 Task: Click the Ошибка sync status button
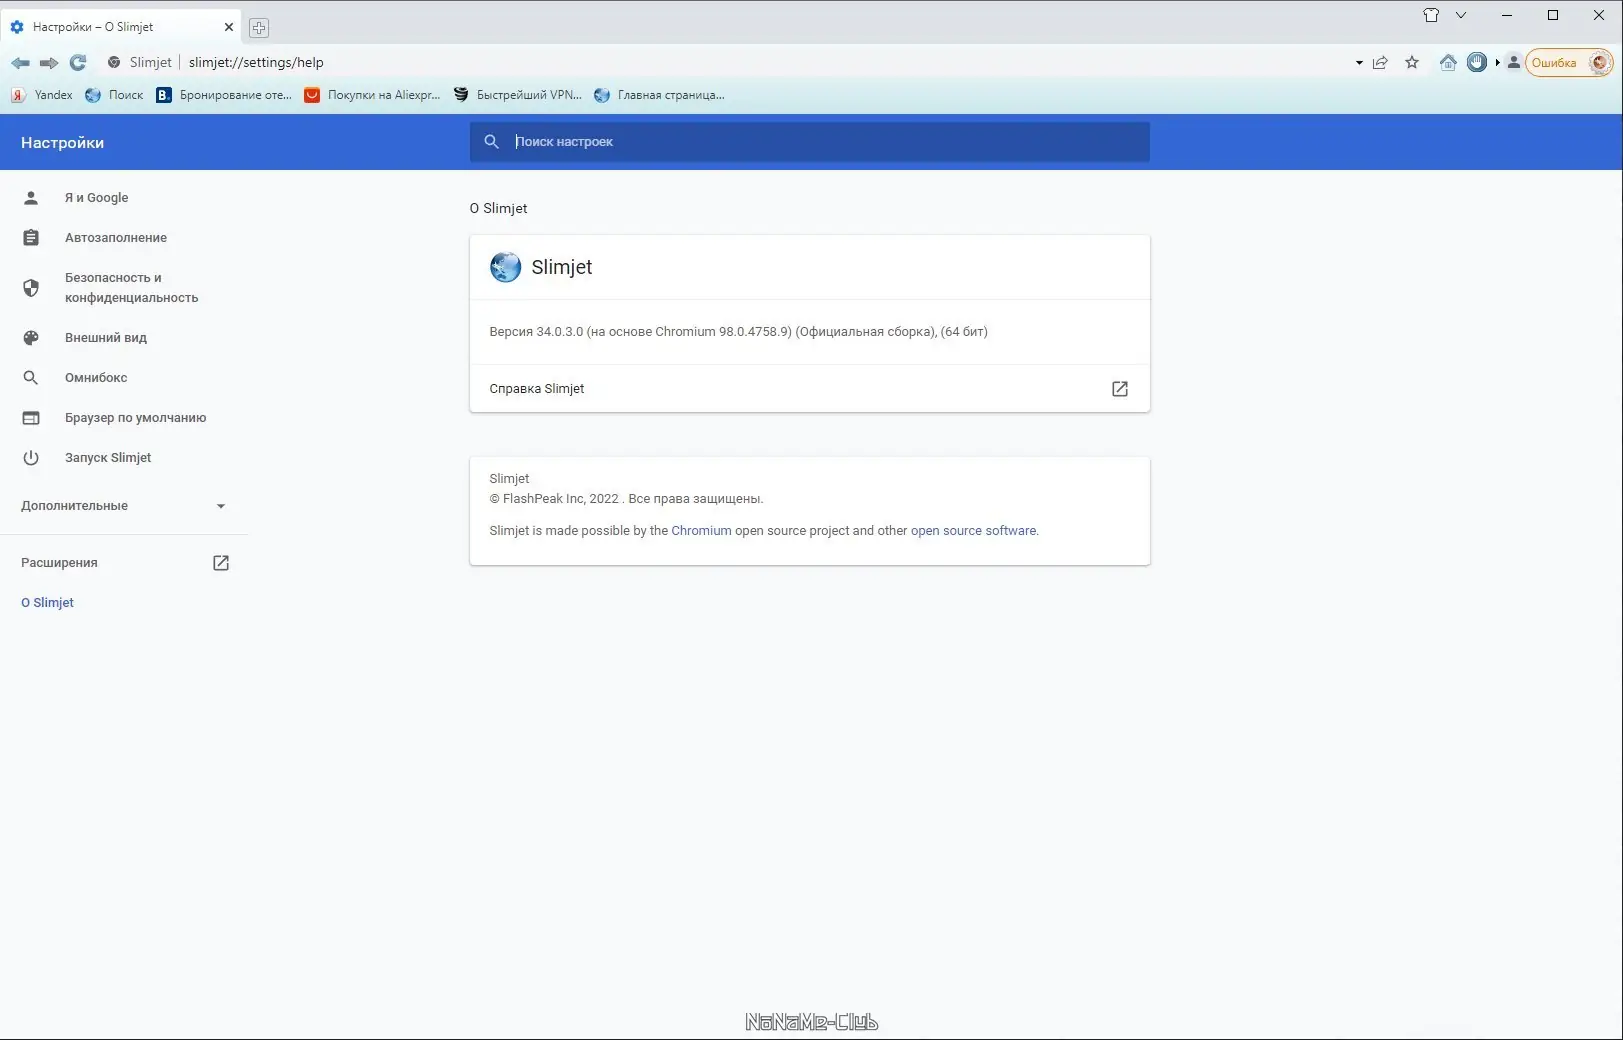[x=1554, y=63]
